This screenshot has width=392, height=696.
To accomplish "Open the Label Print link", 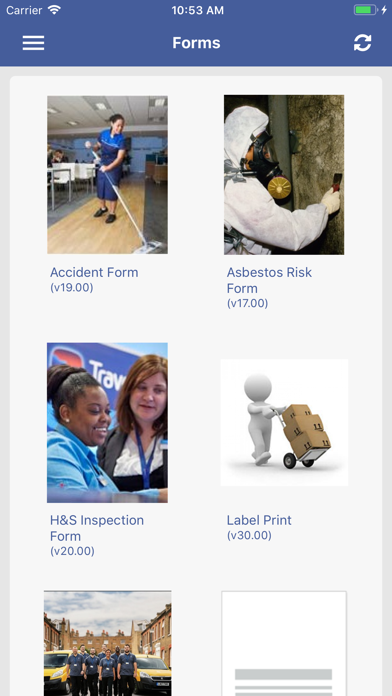I will coord(259,520).
